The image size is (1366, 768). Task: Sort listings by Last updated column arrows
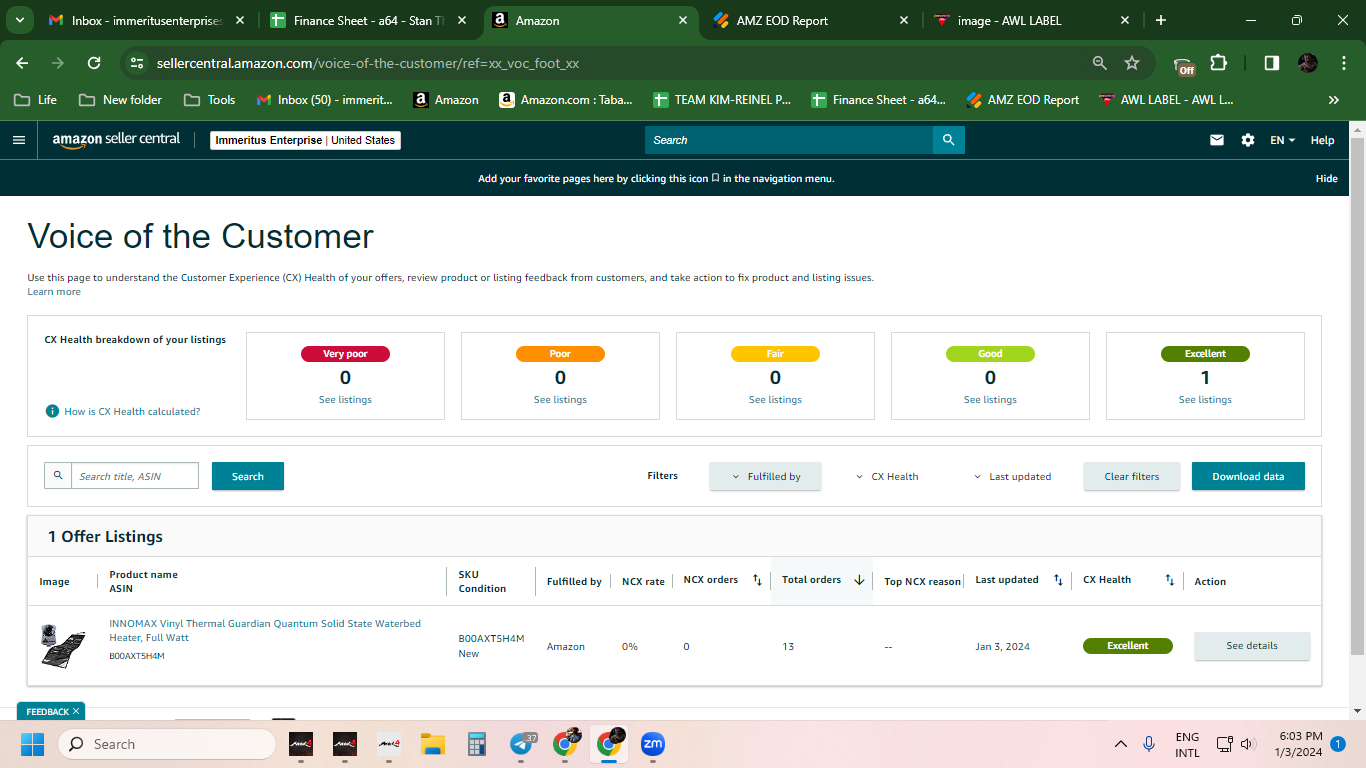pyautogui.click(x=1058, y=580)
